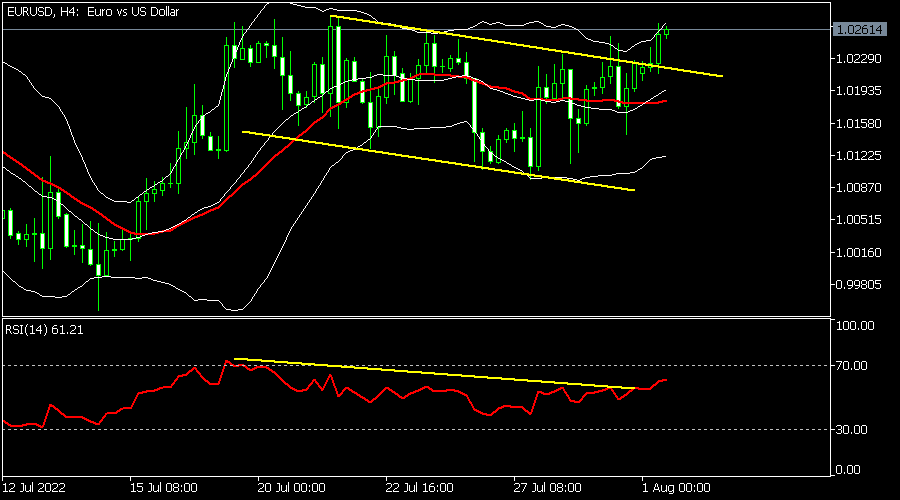
Task: Click the "22 Jul 16:00" time label
Action: click(x=420, y=488)
